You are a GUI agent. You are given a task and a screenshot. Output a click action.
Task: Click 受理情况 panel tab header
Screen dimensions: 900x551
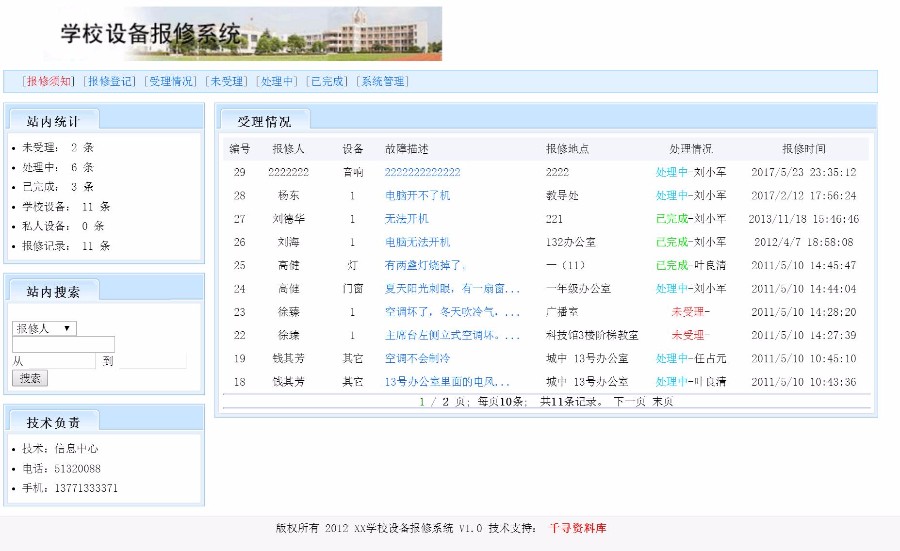(265, 121)
